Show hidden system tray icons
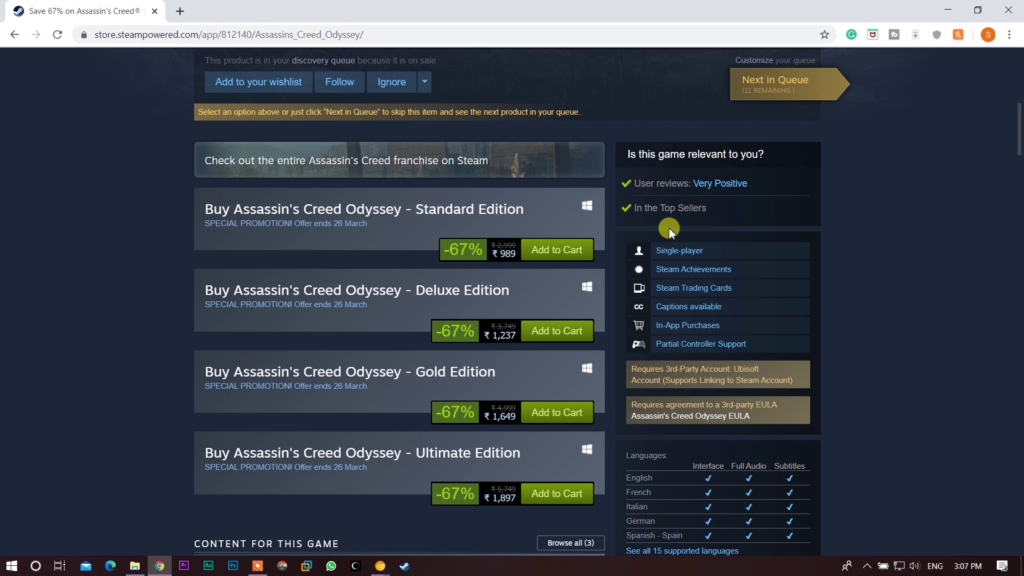1024x576 pixels. click(867, 566)
